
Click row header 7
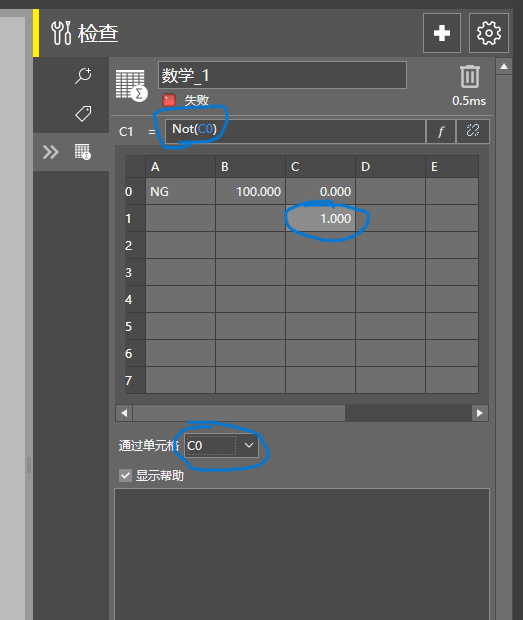135,380
